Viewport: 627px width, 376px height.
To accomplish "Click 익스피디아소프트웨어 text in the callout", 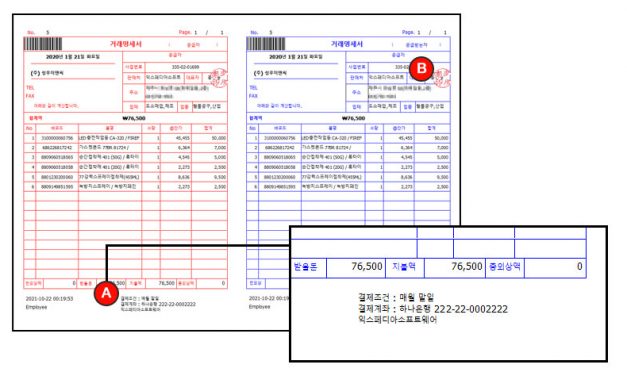I will tap(398, 320).
